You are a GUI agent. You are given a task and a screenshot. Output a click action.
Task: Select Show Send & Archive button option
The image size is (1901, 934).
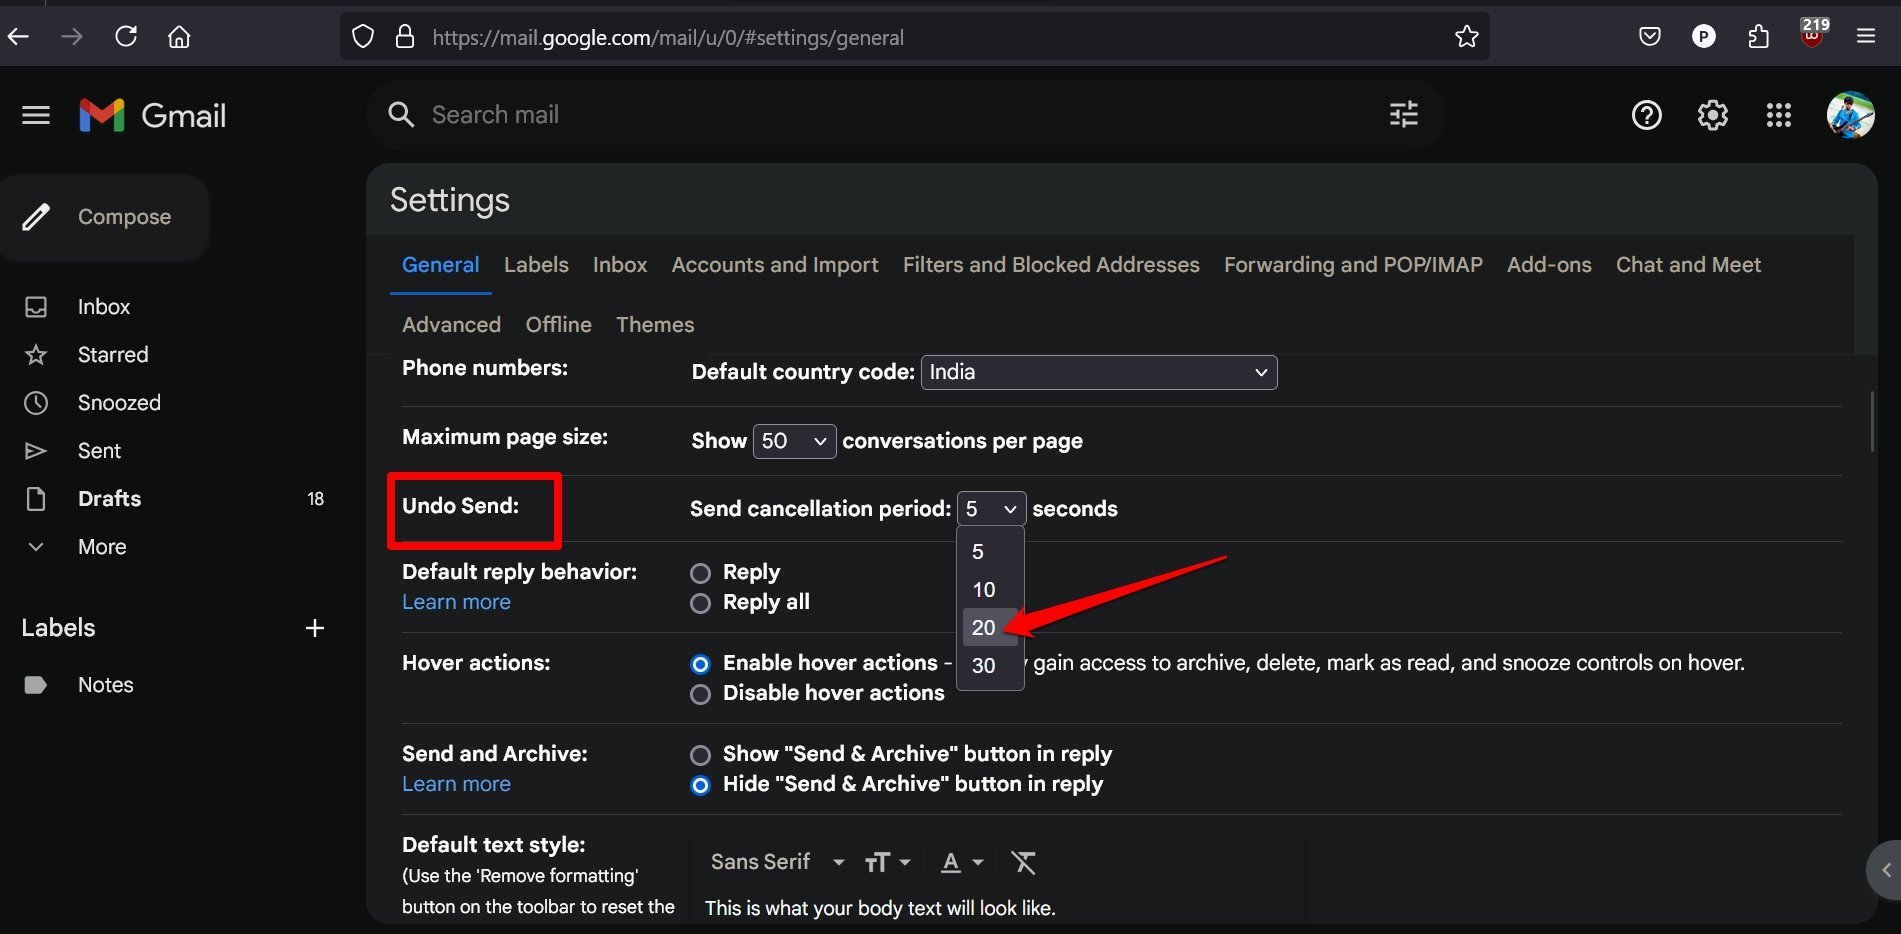pyautogui.click(x=700, y=755)
